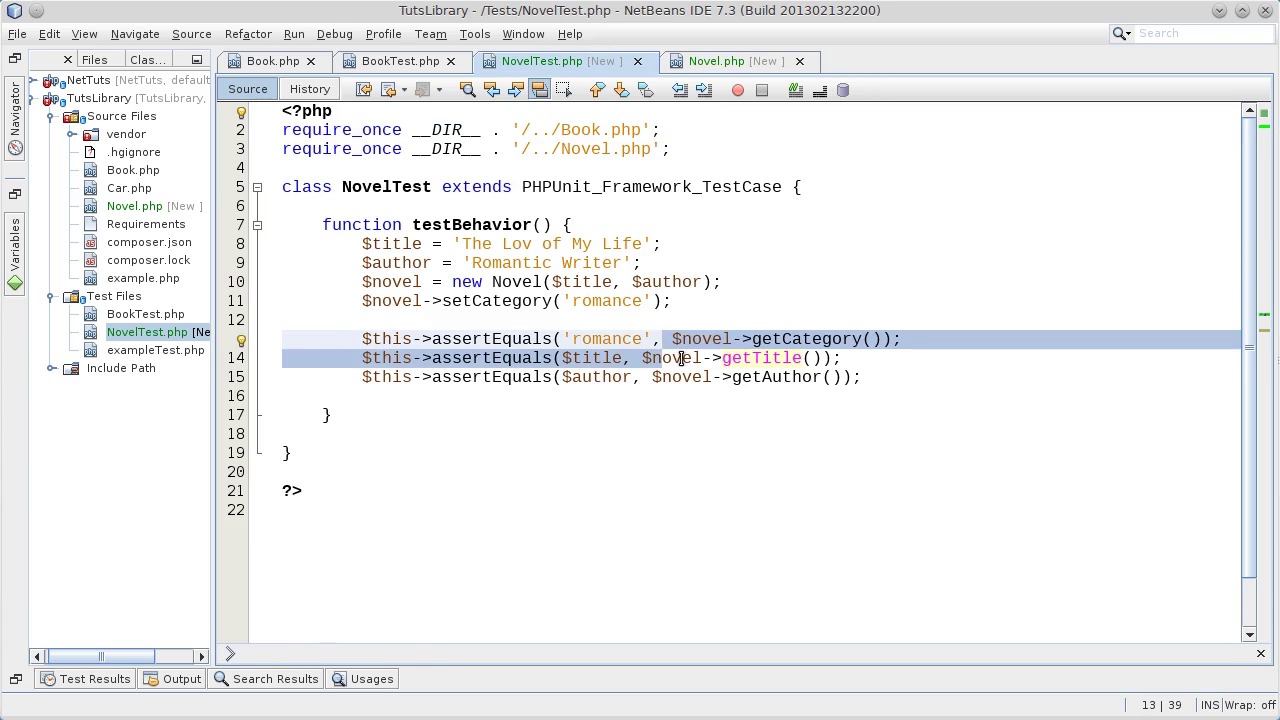Click the green Comment icon in editor toolbar

click(x=796, y=90)
